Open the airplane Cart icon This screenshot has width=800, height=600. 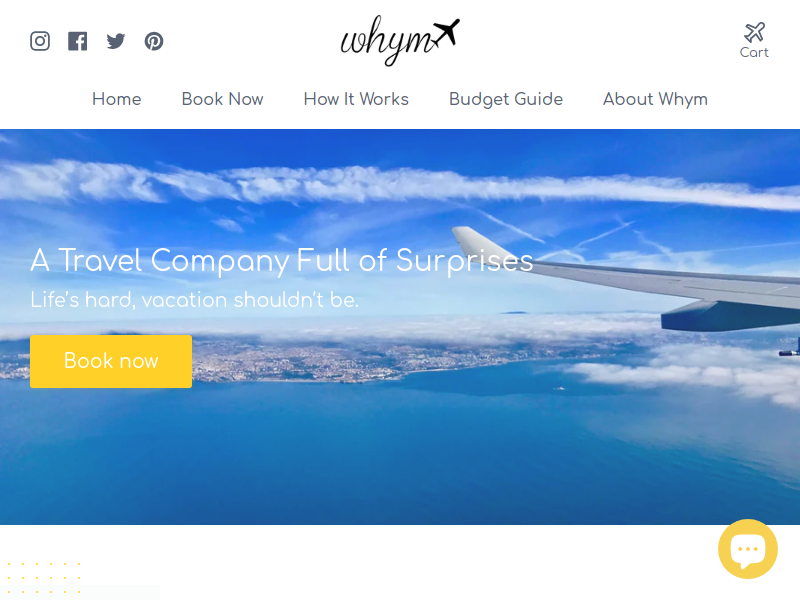[754, 33]
